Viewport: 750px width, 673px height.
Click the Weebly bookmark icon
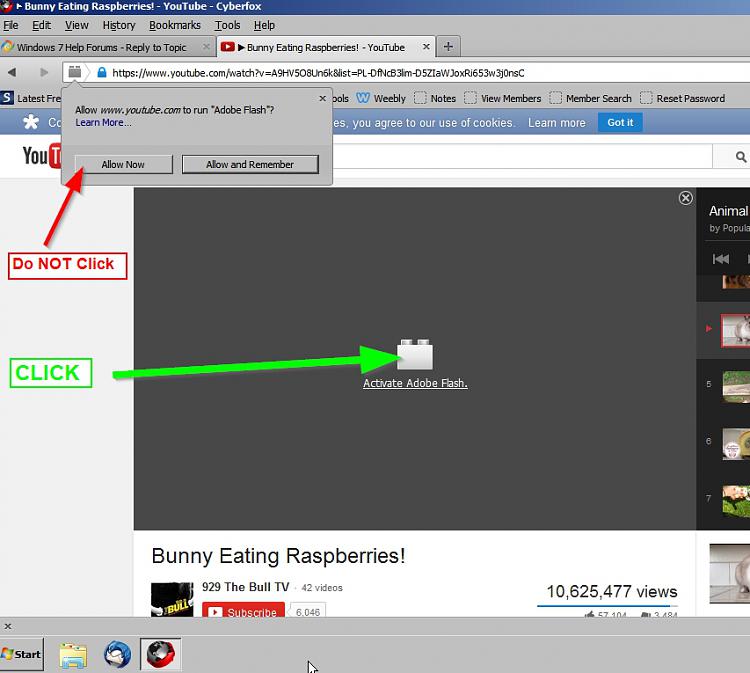click(363, 98)
